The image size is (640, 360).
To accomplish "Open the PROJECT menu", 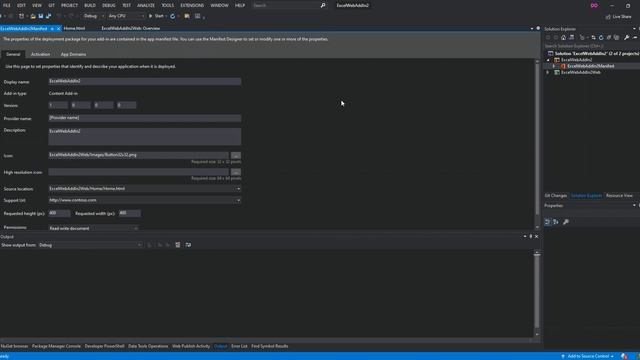I will [69, 5].
